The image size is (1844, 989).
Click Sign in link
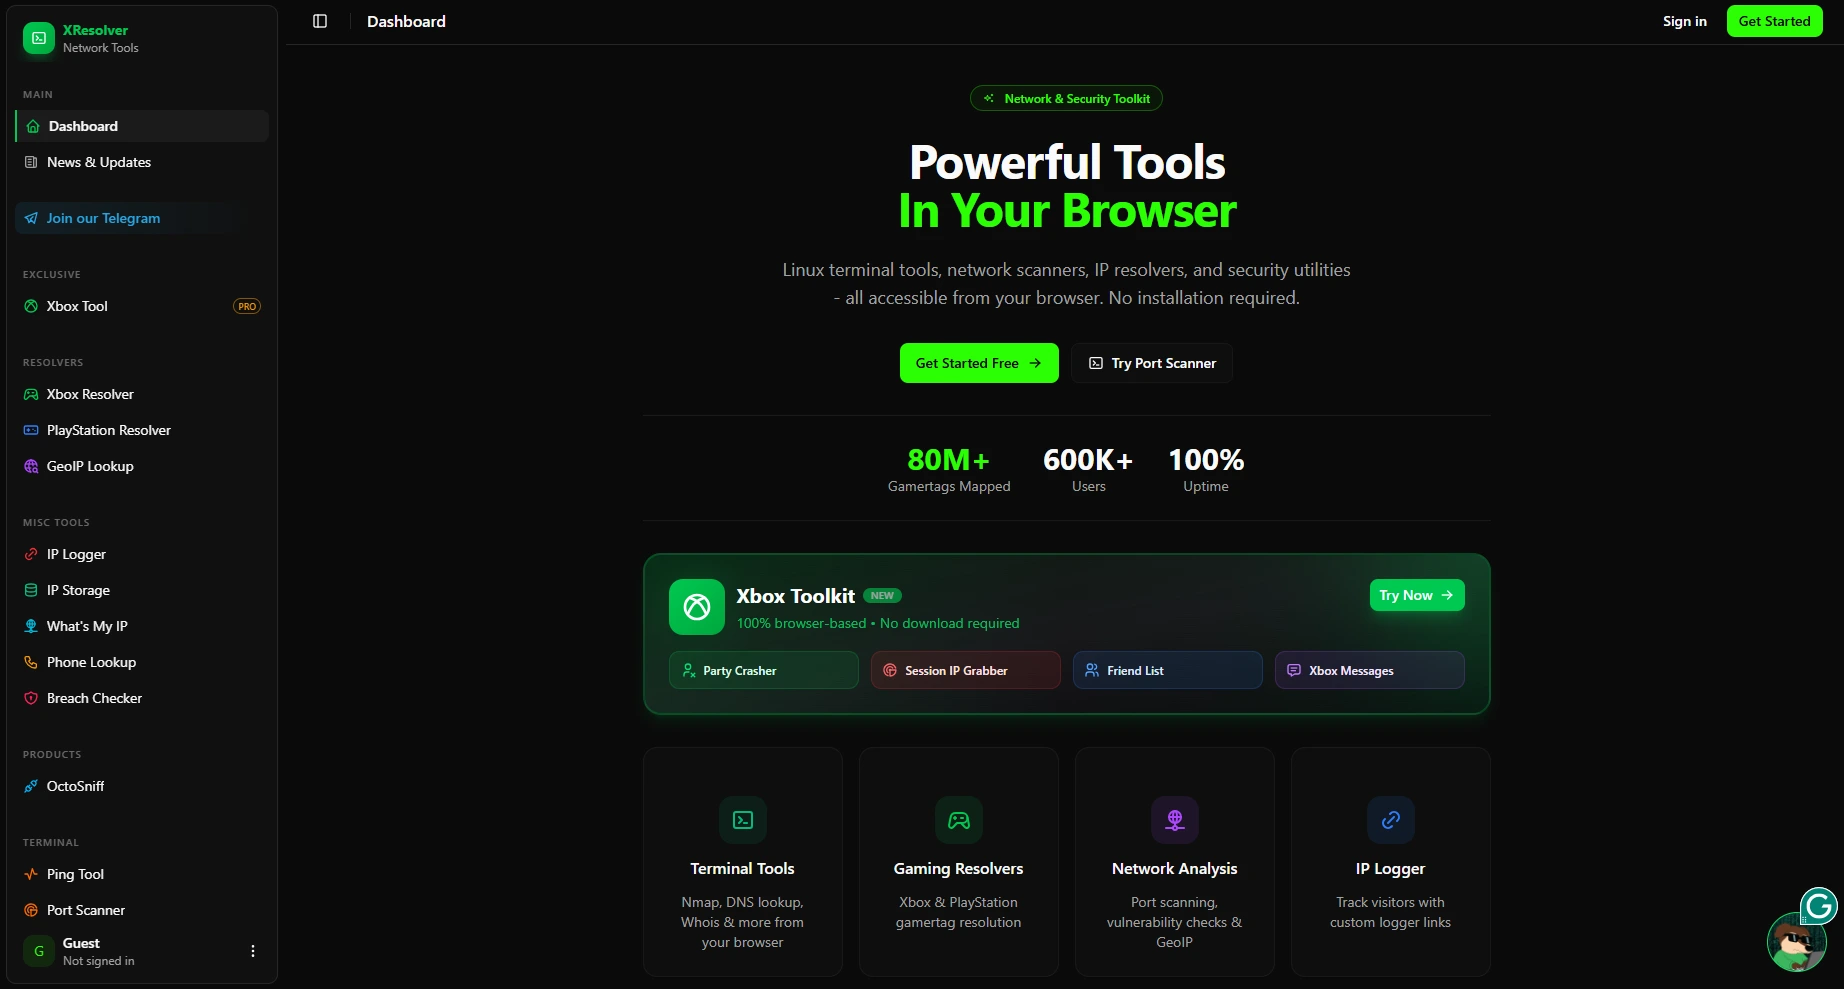pyautogui.click(x=1685, y=21)
